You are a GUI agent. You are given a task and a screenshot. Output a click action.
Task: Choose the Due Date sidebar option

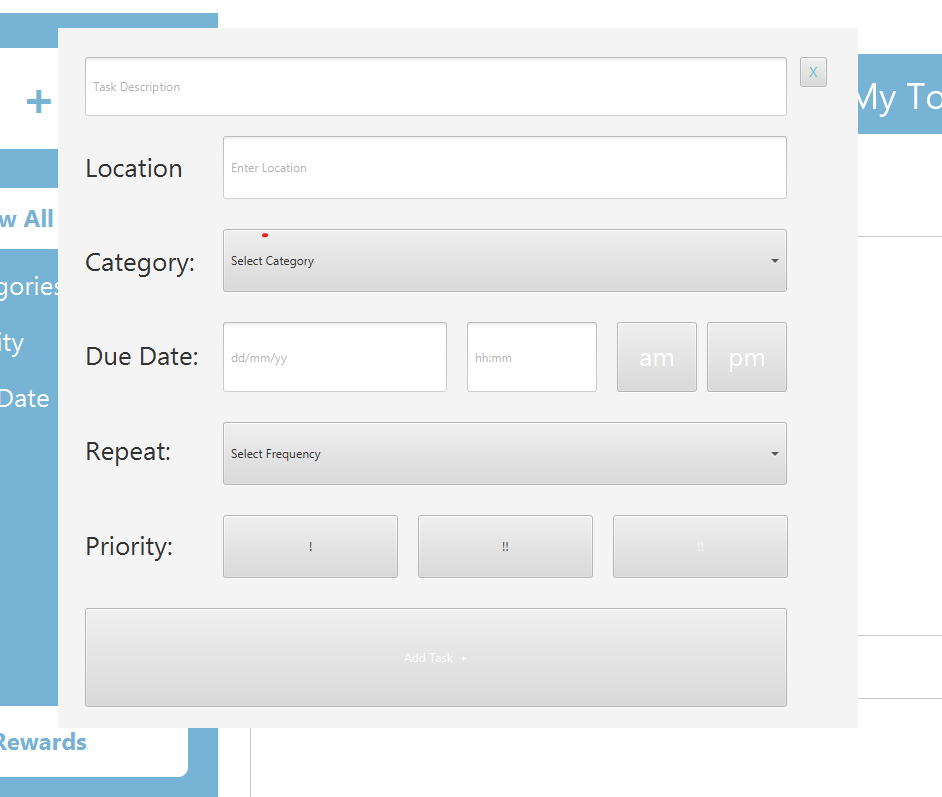[x=24, y=398]
